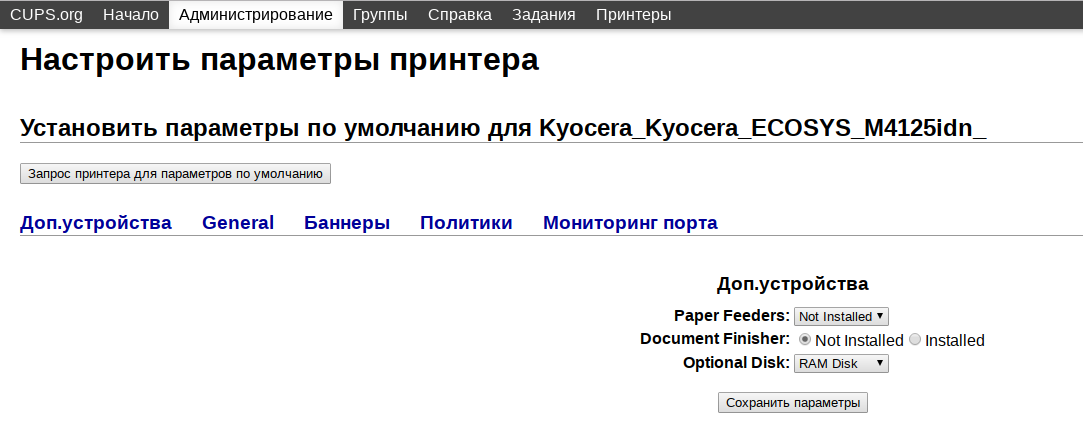Click the Настроить параметры принтера heading

[x=280, y=59]
